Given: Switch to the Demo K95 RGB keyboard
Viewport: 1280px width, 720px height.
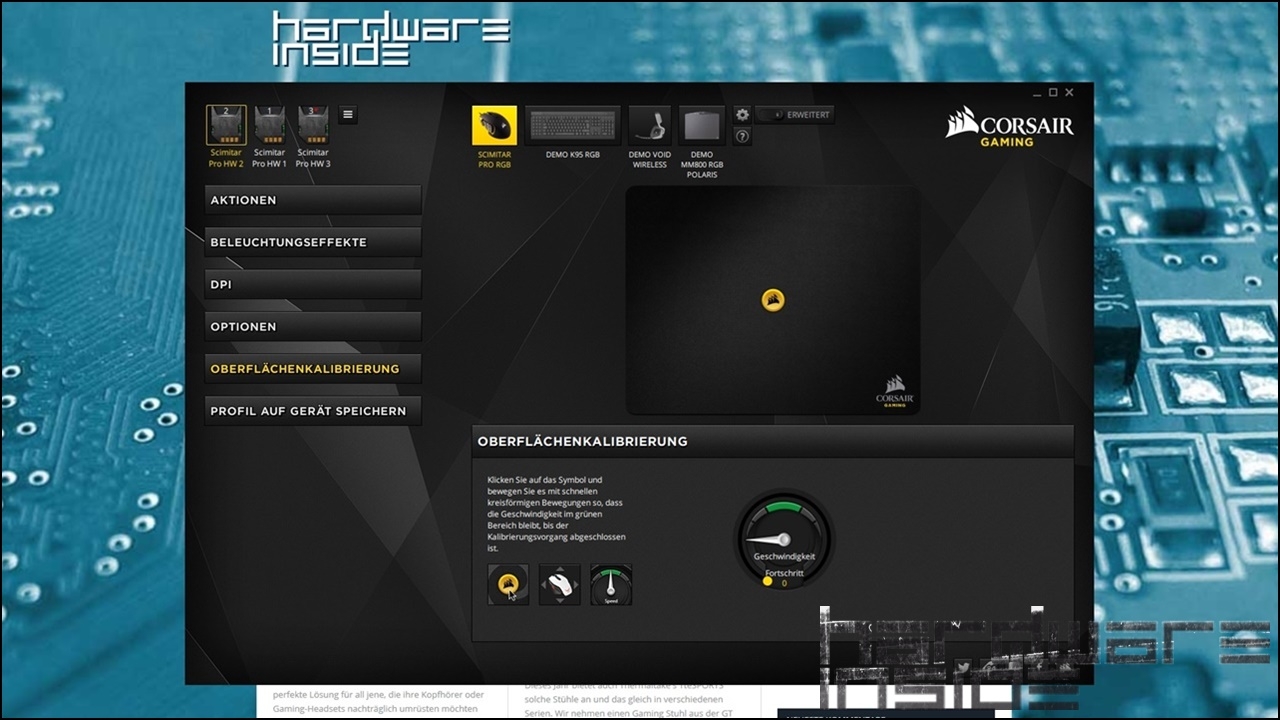Looking at the screenshot, I should [574, 127].
